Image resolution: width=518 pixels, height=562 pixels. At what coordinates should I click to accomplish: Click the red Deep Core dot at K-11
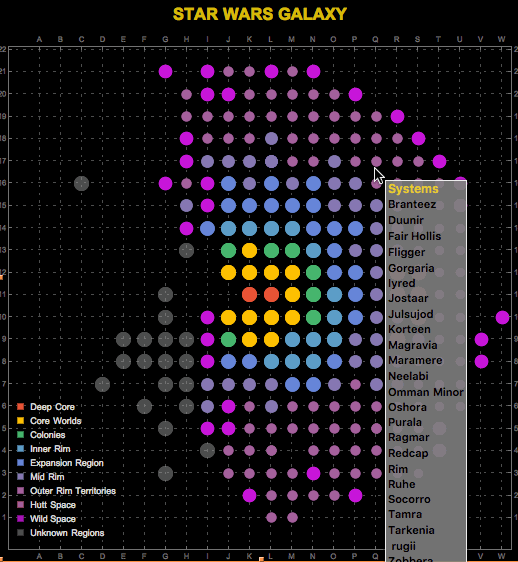pos(250,295)
